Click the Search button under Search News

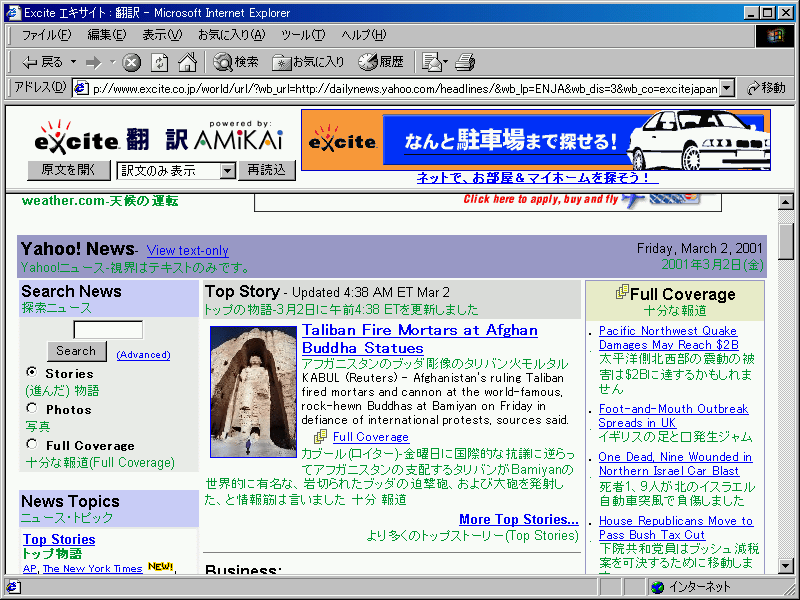tap(77, 351)
